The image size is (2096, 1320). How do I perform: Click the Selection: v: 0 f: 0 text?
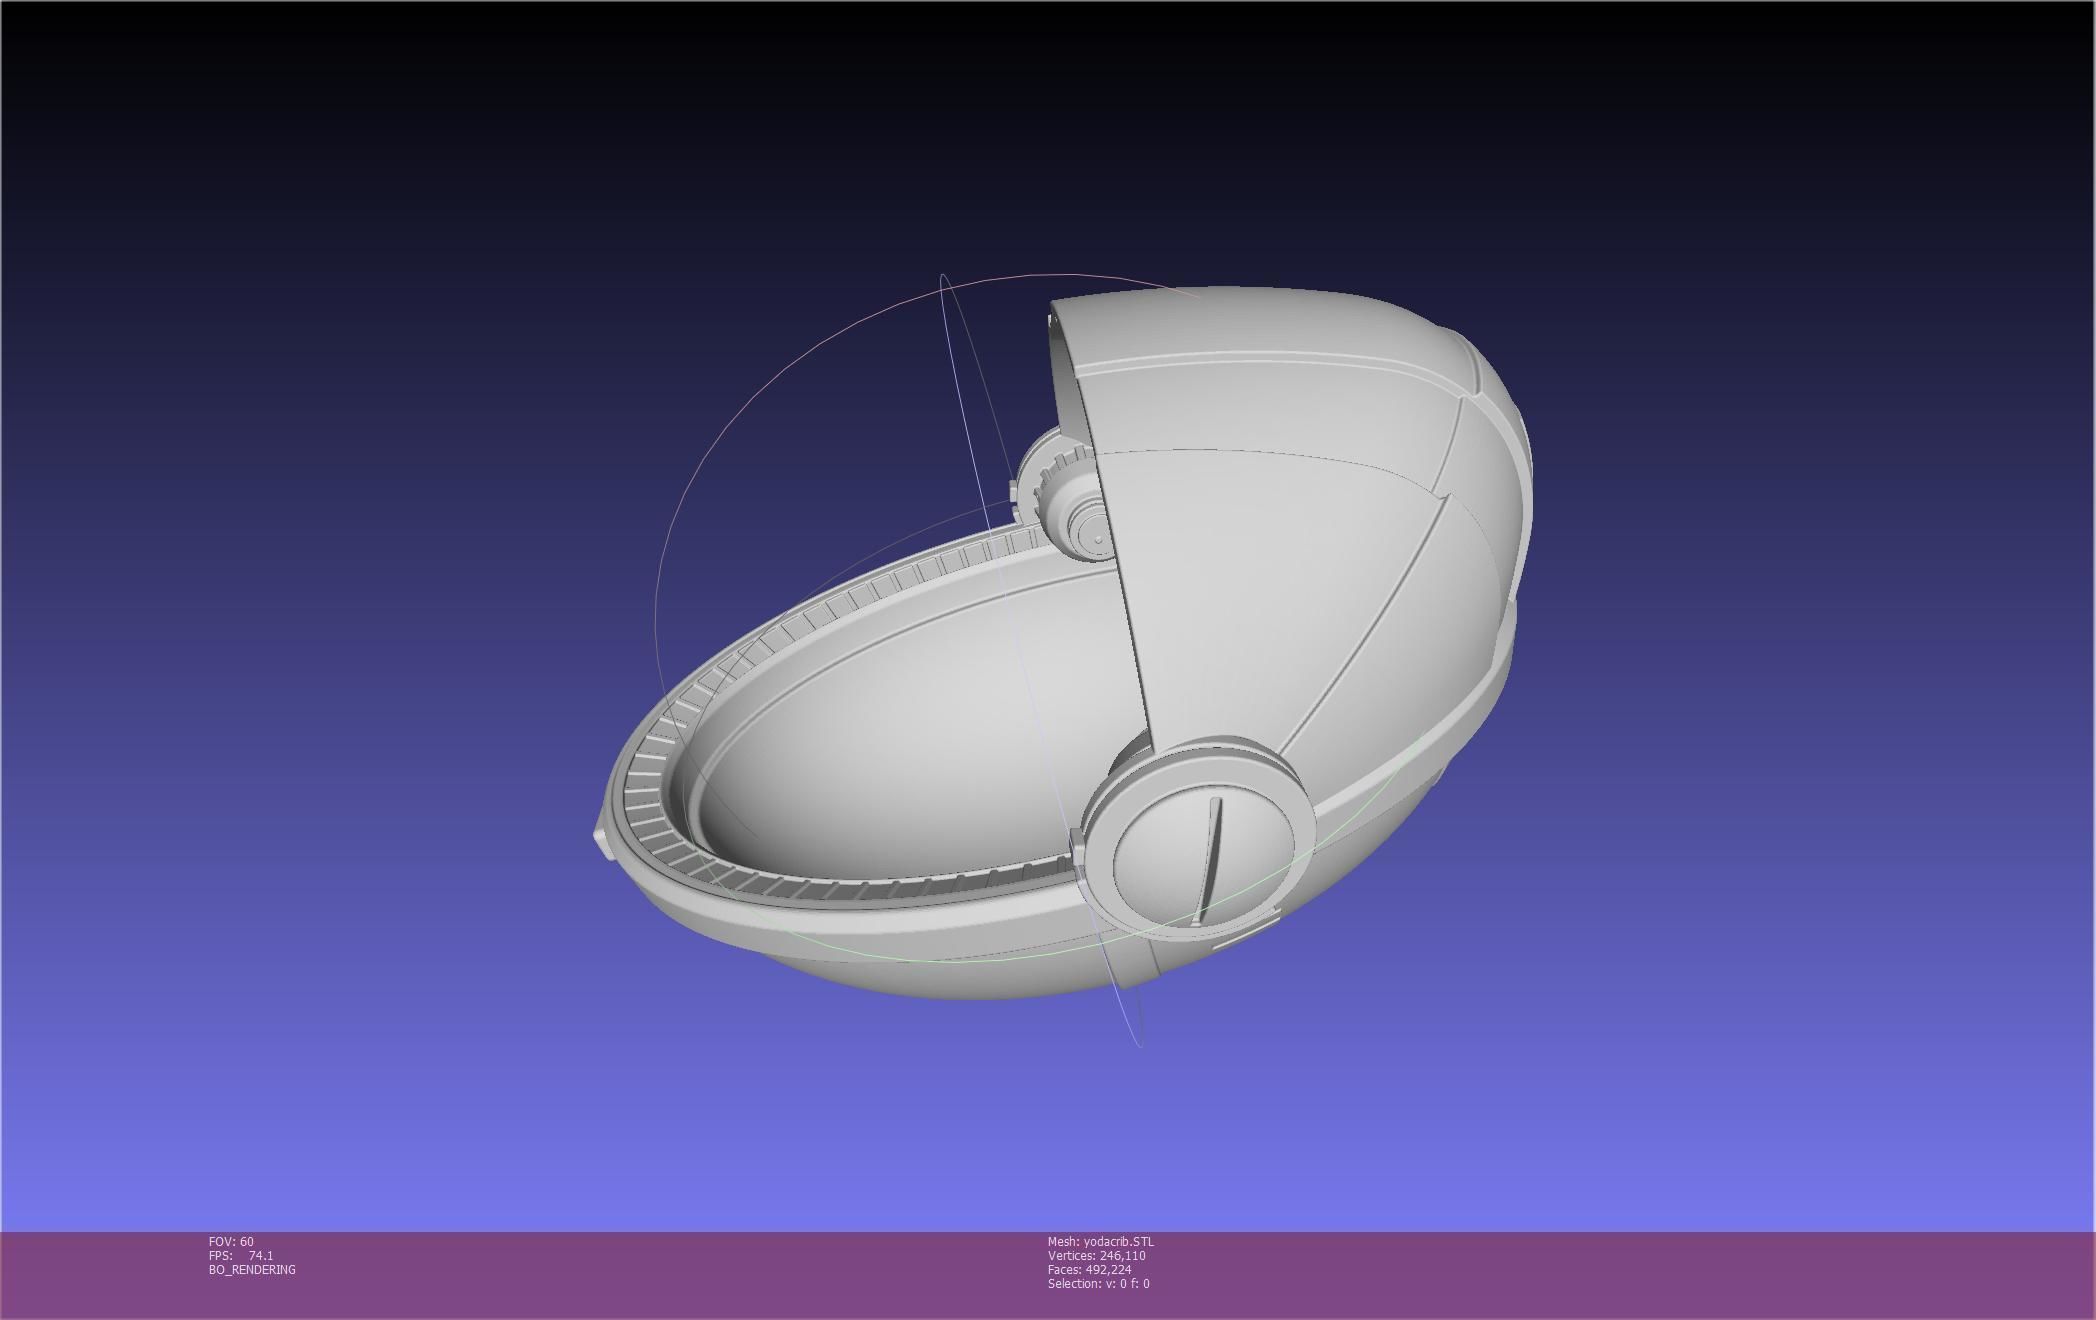pyautogui.click(x=1098, y=1284)
